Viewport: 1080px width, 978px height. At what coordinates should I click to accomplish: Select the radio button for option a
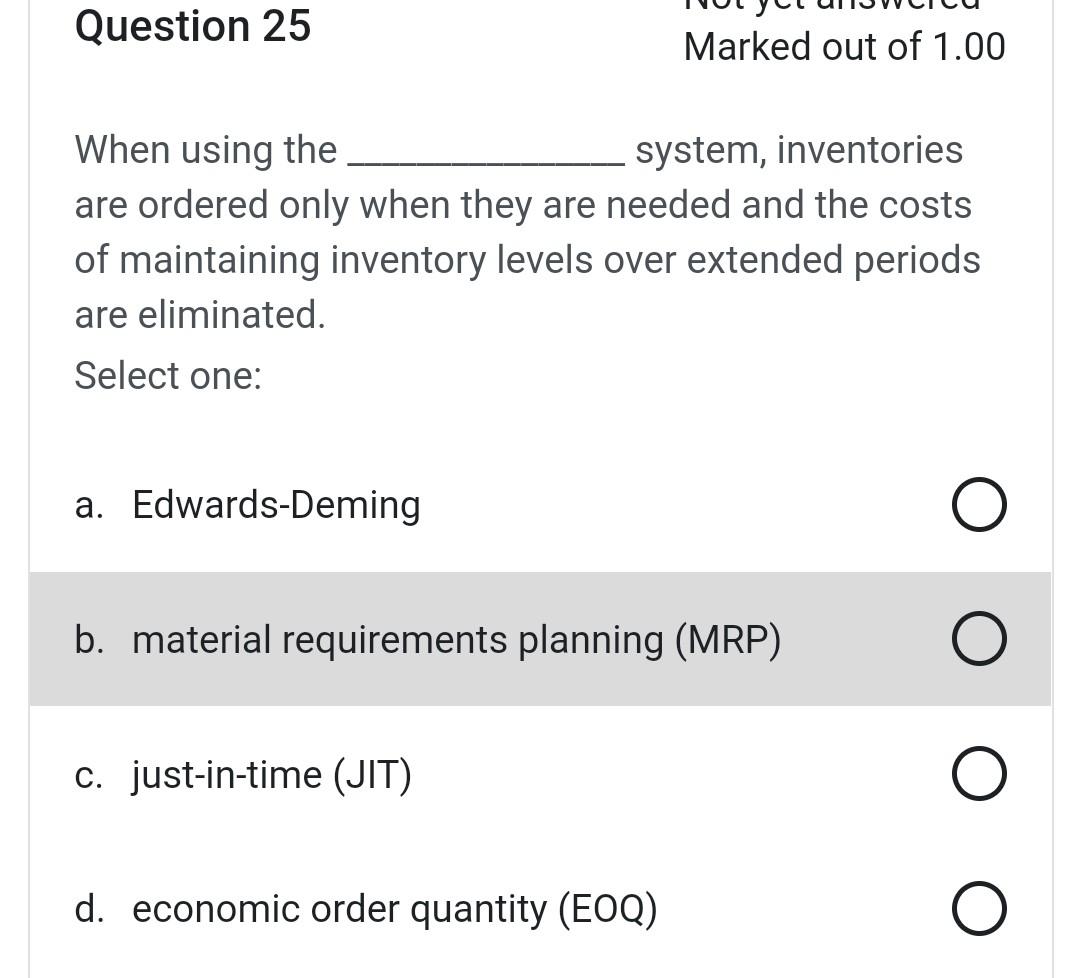(979, 504)
